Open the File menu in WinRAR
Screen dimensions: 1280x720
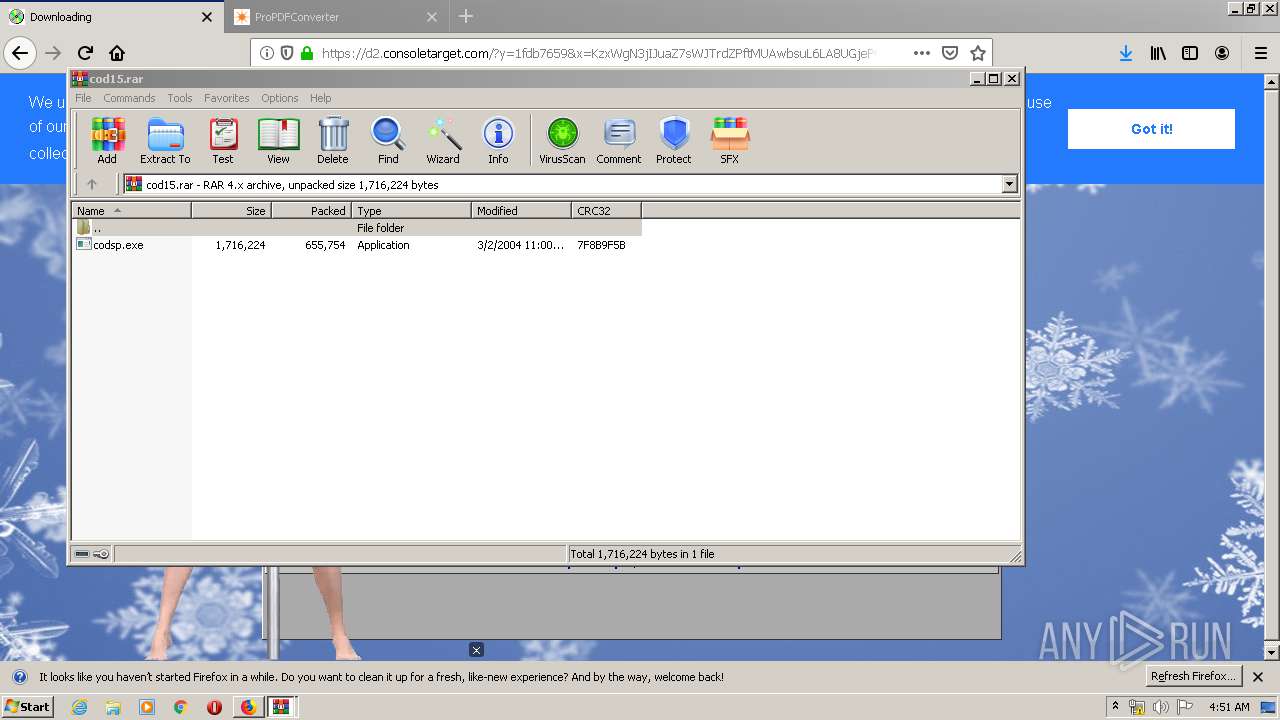83,98
